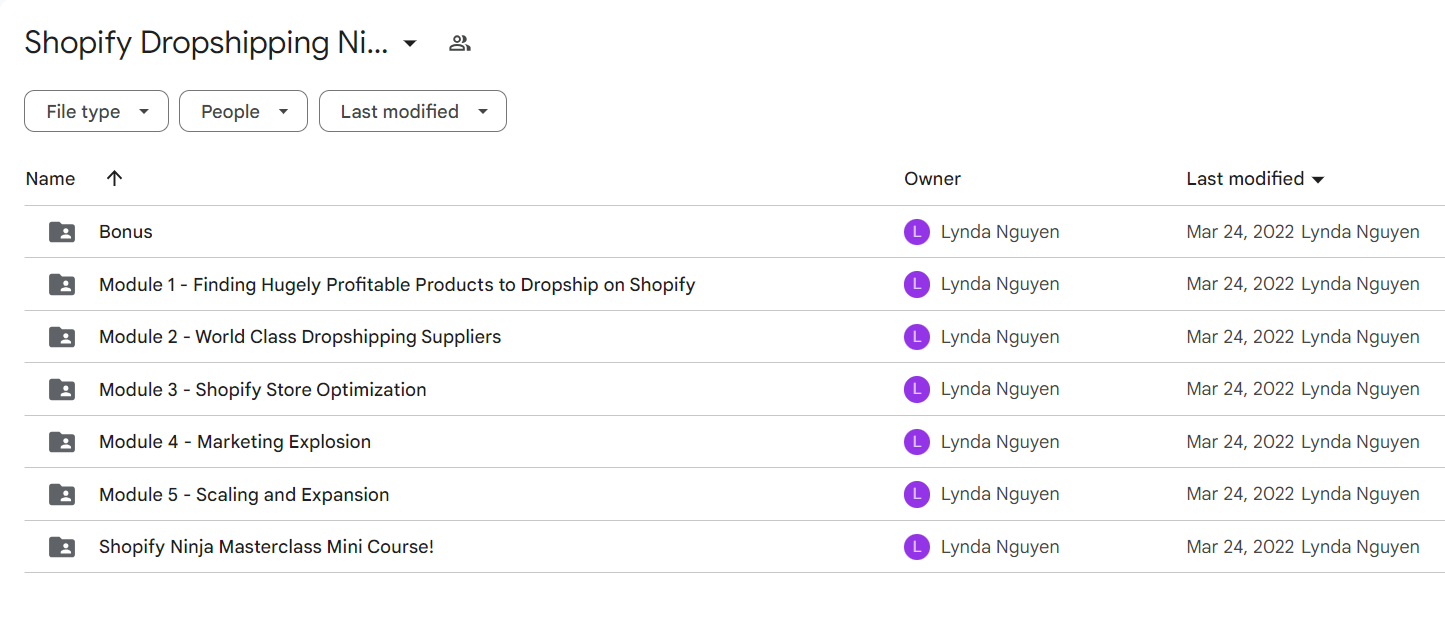1445x625 pixels.
Task: Click owner name Lynda Nguyen in Module 5 row
Action: coord(1000,494)
